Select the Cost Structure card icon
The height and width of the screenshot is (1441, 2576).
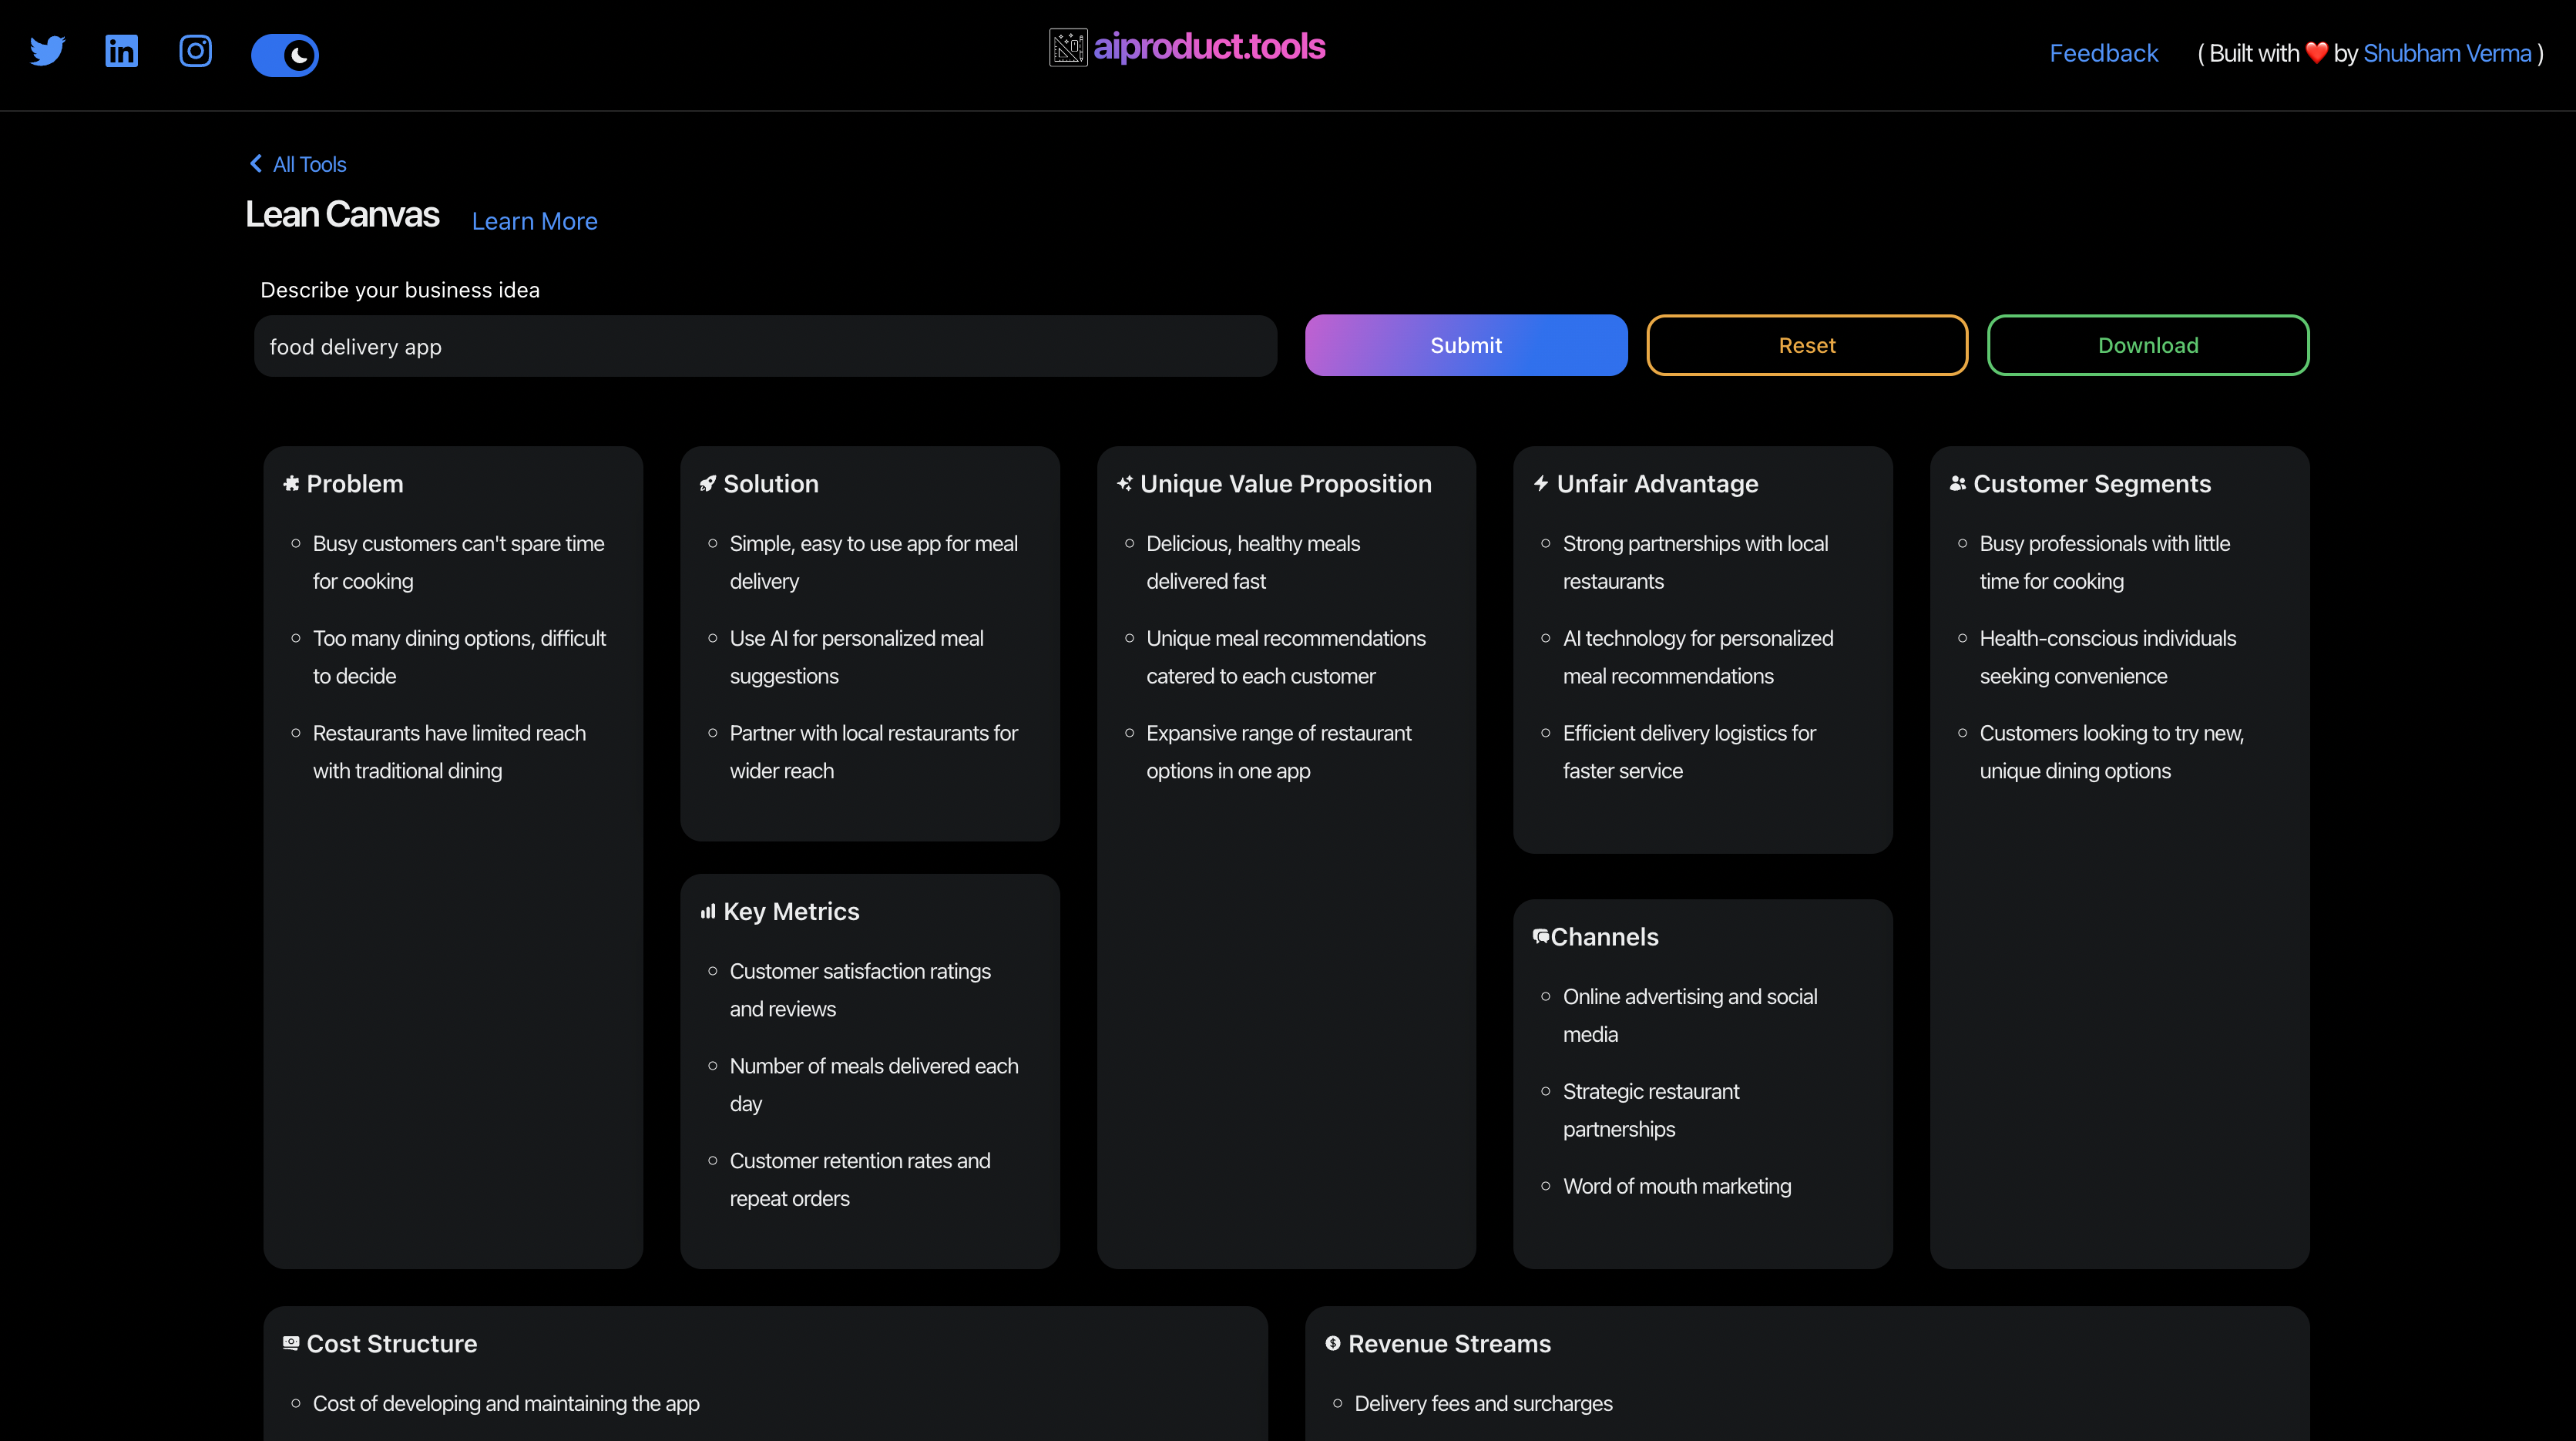tap(291, 1343)
